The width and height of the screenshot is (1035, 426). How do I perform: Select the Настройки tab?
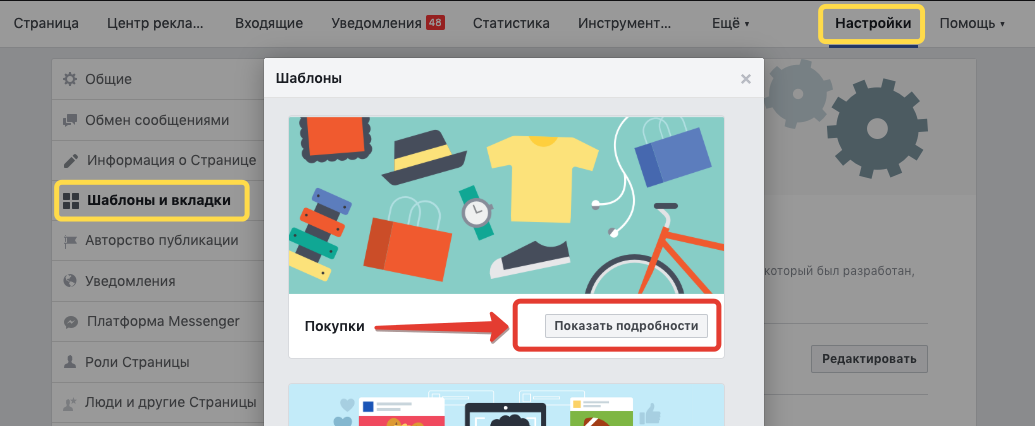tap(873, 24)
